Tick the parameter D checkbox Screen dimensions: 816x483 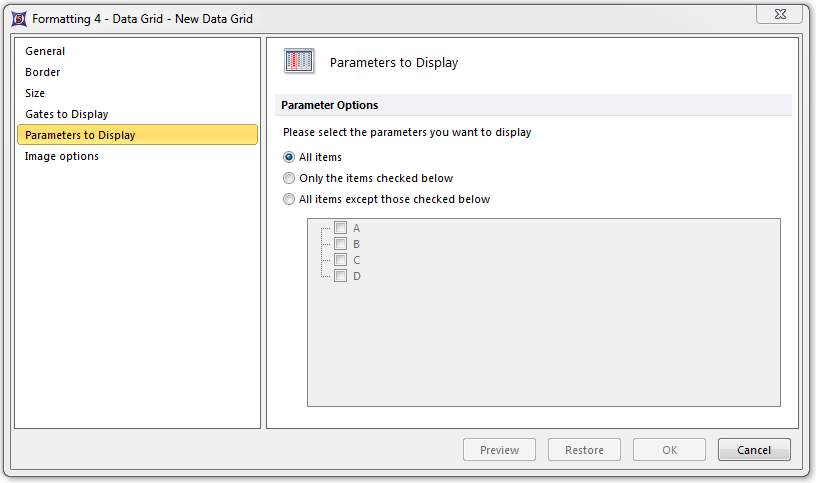coord(340,276)
